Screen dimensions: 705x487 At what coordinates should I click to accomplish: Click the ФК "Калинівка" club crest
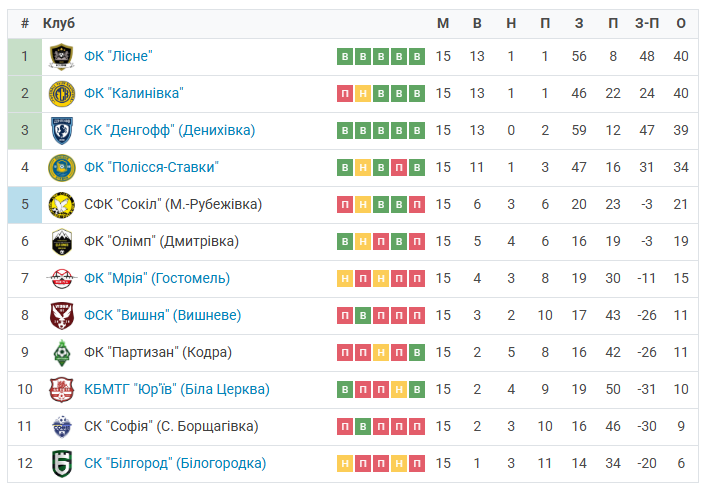coord(62,94)
